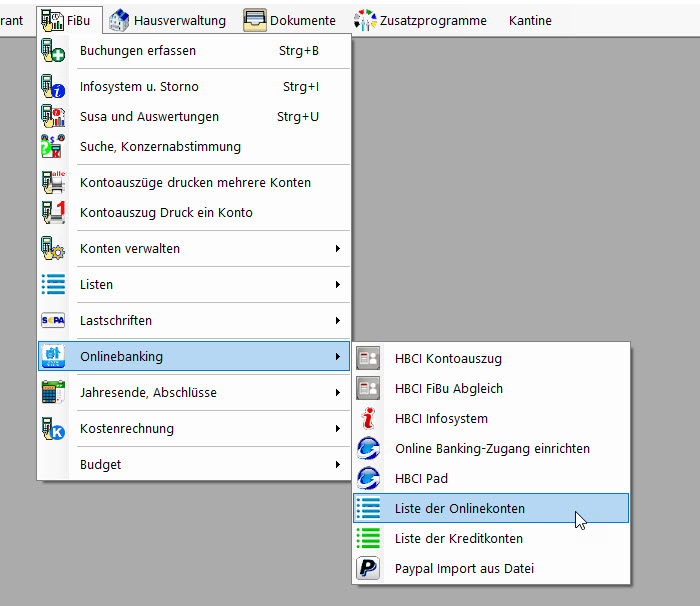
Task: Select Suche, Konzernabstimmung text
Action: click(160, 146)
